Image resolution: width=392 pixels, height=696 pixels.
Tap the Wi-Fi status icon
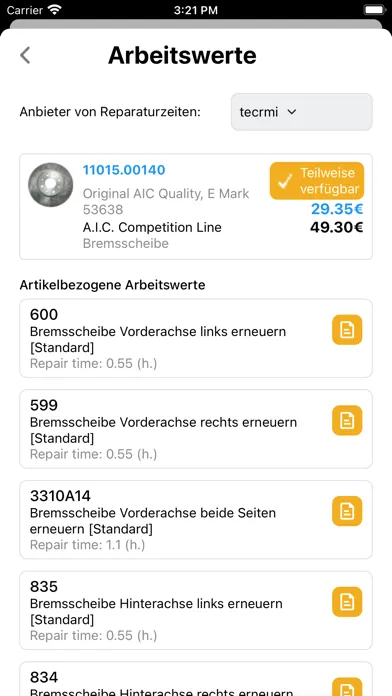pyautogui.click(x=55, y=10)
